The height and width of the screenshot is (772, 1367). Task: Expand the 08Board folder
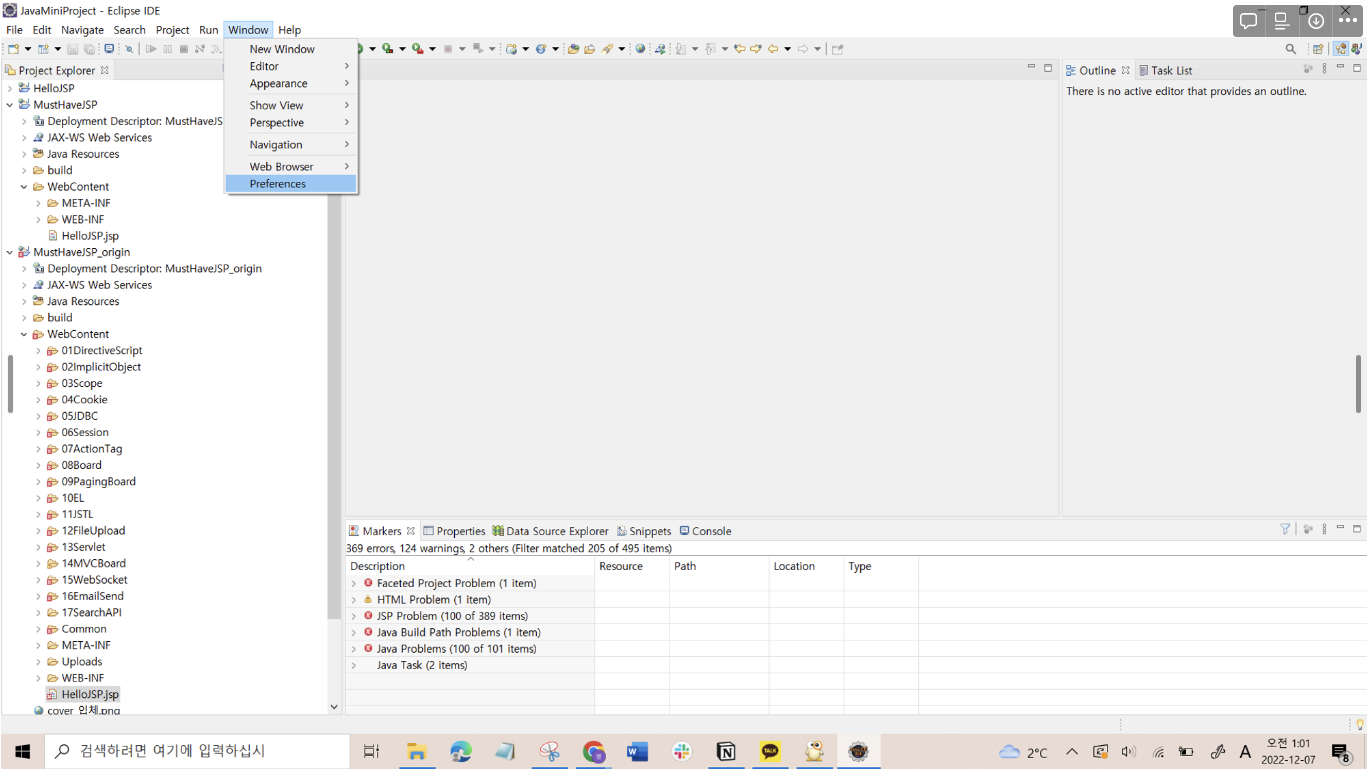pyautogui.click(x=38, y=465)
